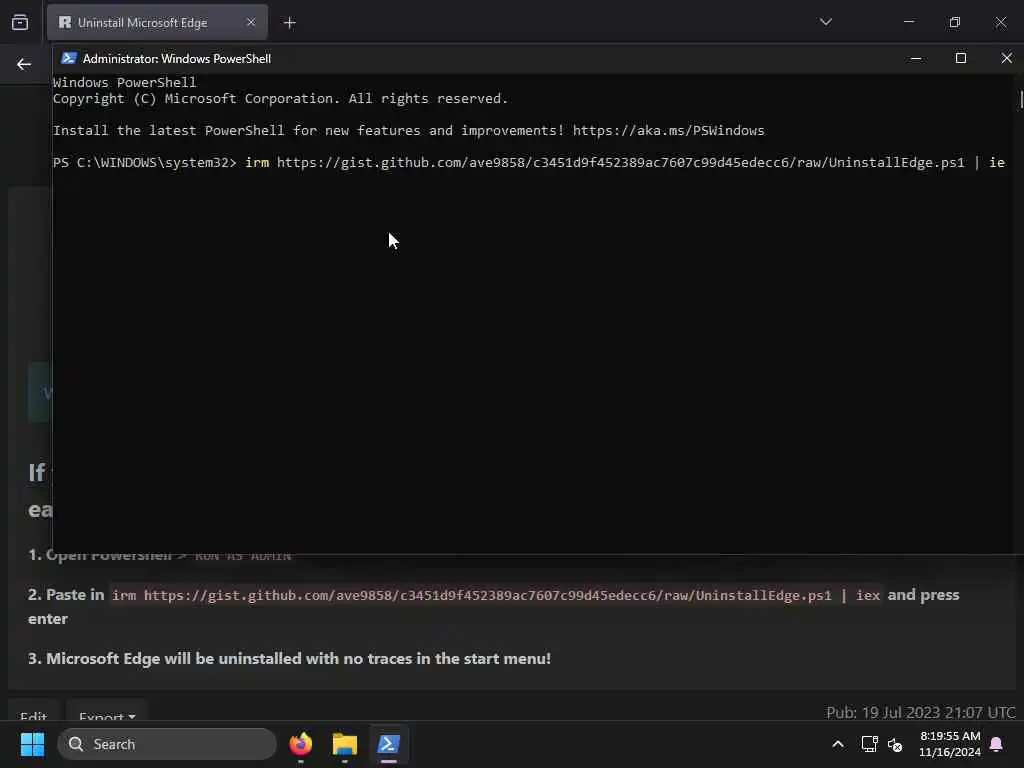This screenshot has height=768, width=1024.
Task: Click the taskbar Search box
Action: (167, 744)
